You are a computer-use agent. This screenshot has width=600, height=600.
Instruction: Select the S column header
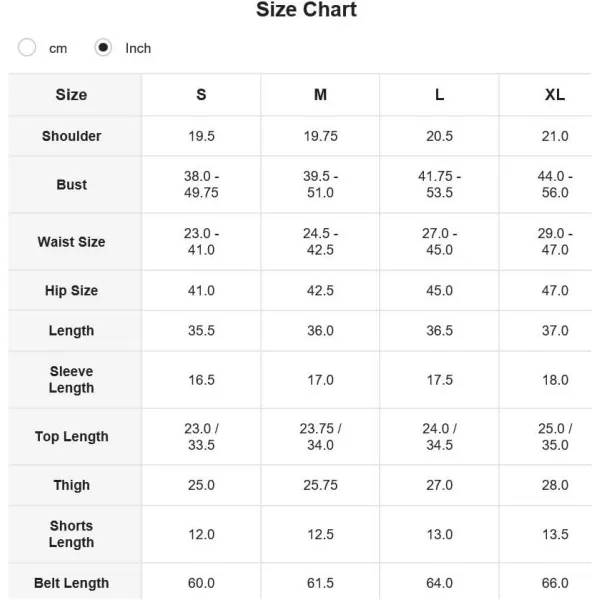point(201,95)
